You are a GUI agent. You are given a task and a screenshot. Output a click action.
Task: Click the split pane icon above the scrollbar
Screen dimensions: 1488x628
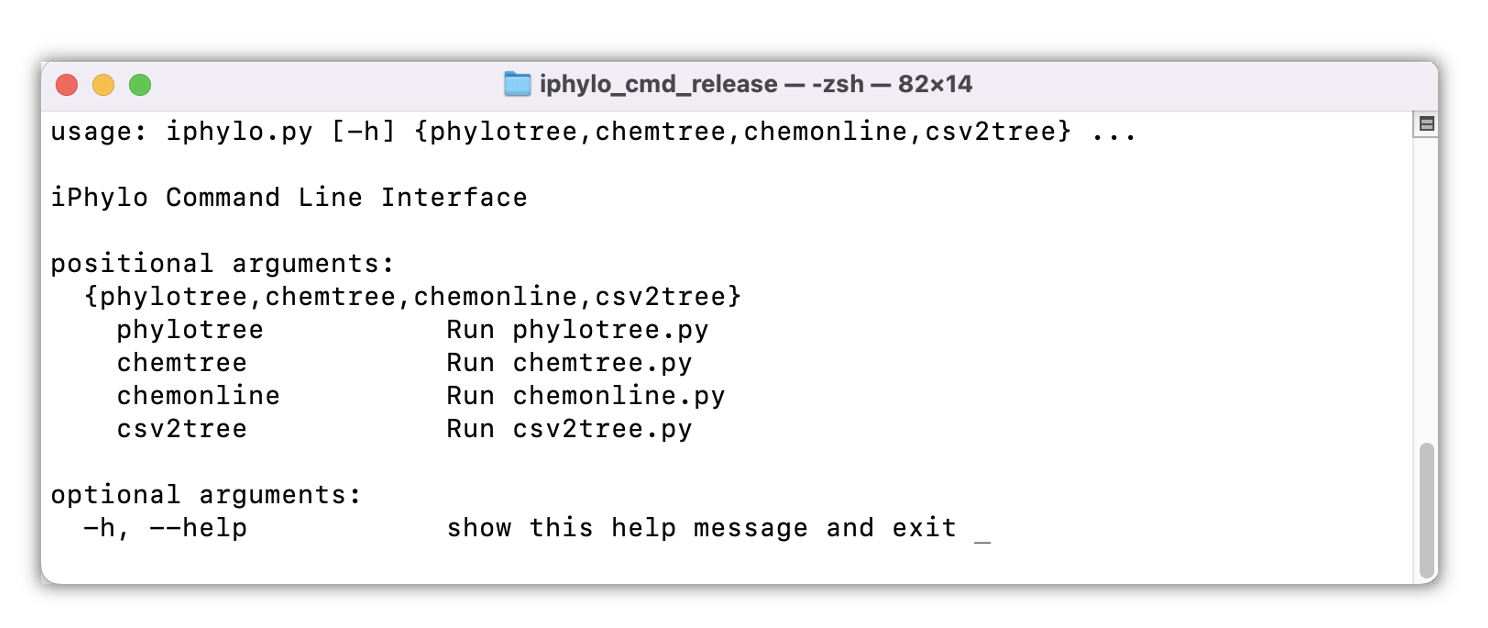pyautogui.click(x=1427, y=124)
